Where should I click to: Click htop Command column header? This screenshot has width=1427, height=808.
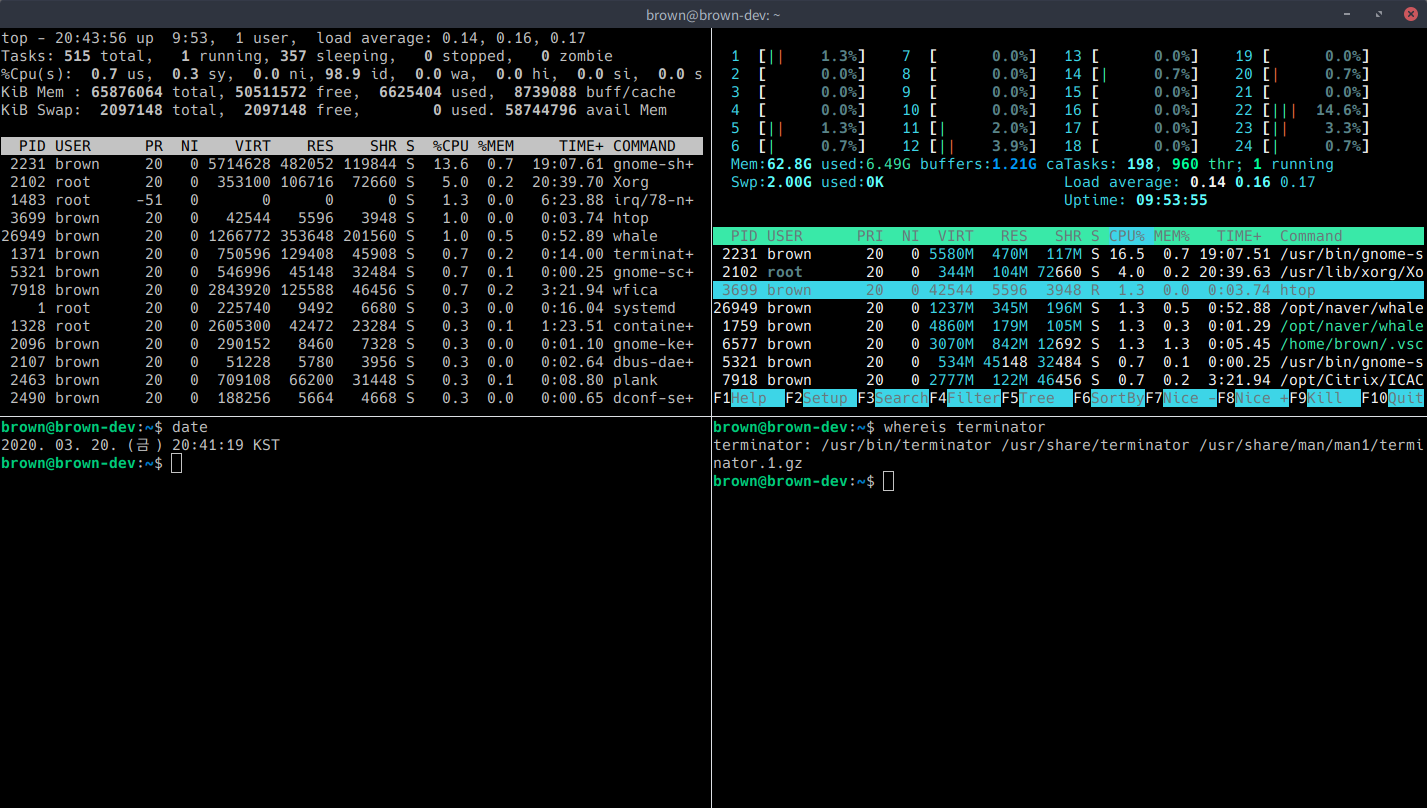pyautogui.click(x=1311, y=236)
